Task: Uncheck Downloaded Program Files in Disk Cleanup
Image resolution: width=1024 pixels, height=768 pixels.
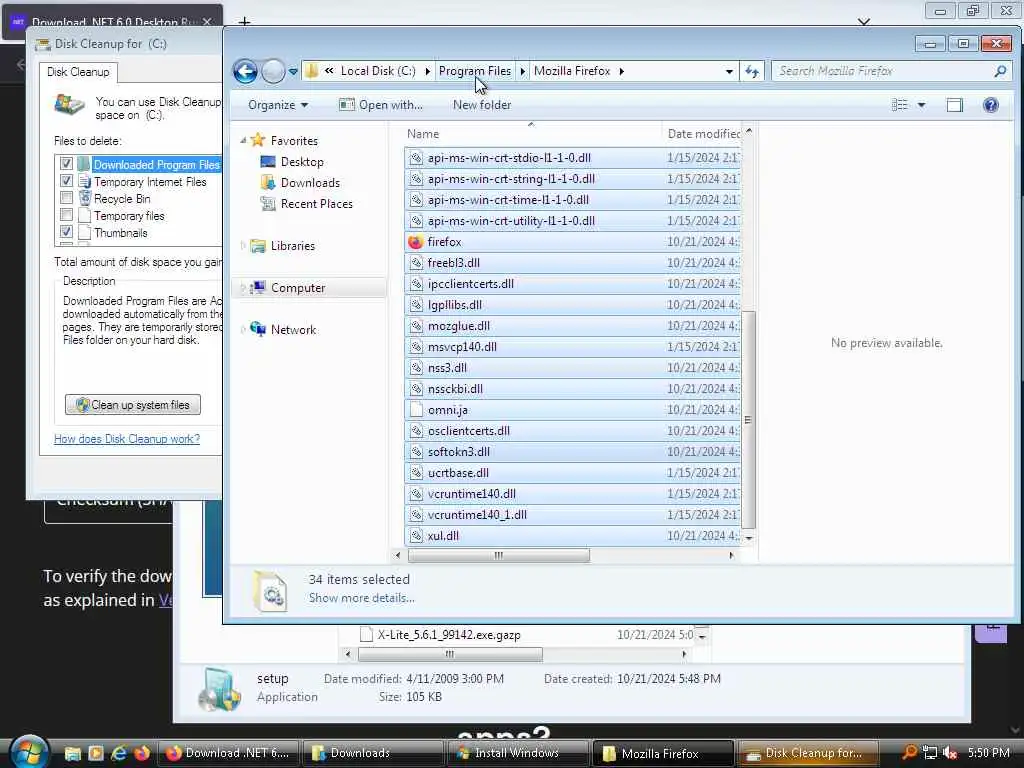Action: click(x=66, y=163)
